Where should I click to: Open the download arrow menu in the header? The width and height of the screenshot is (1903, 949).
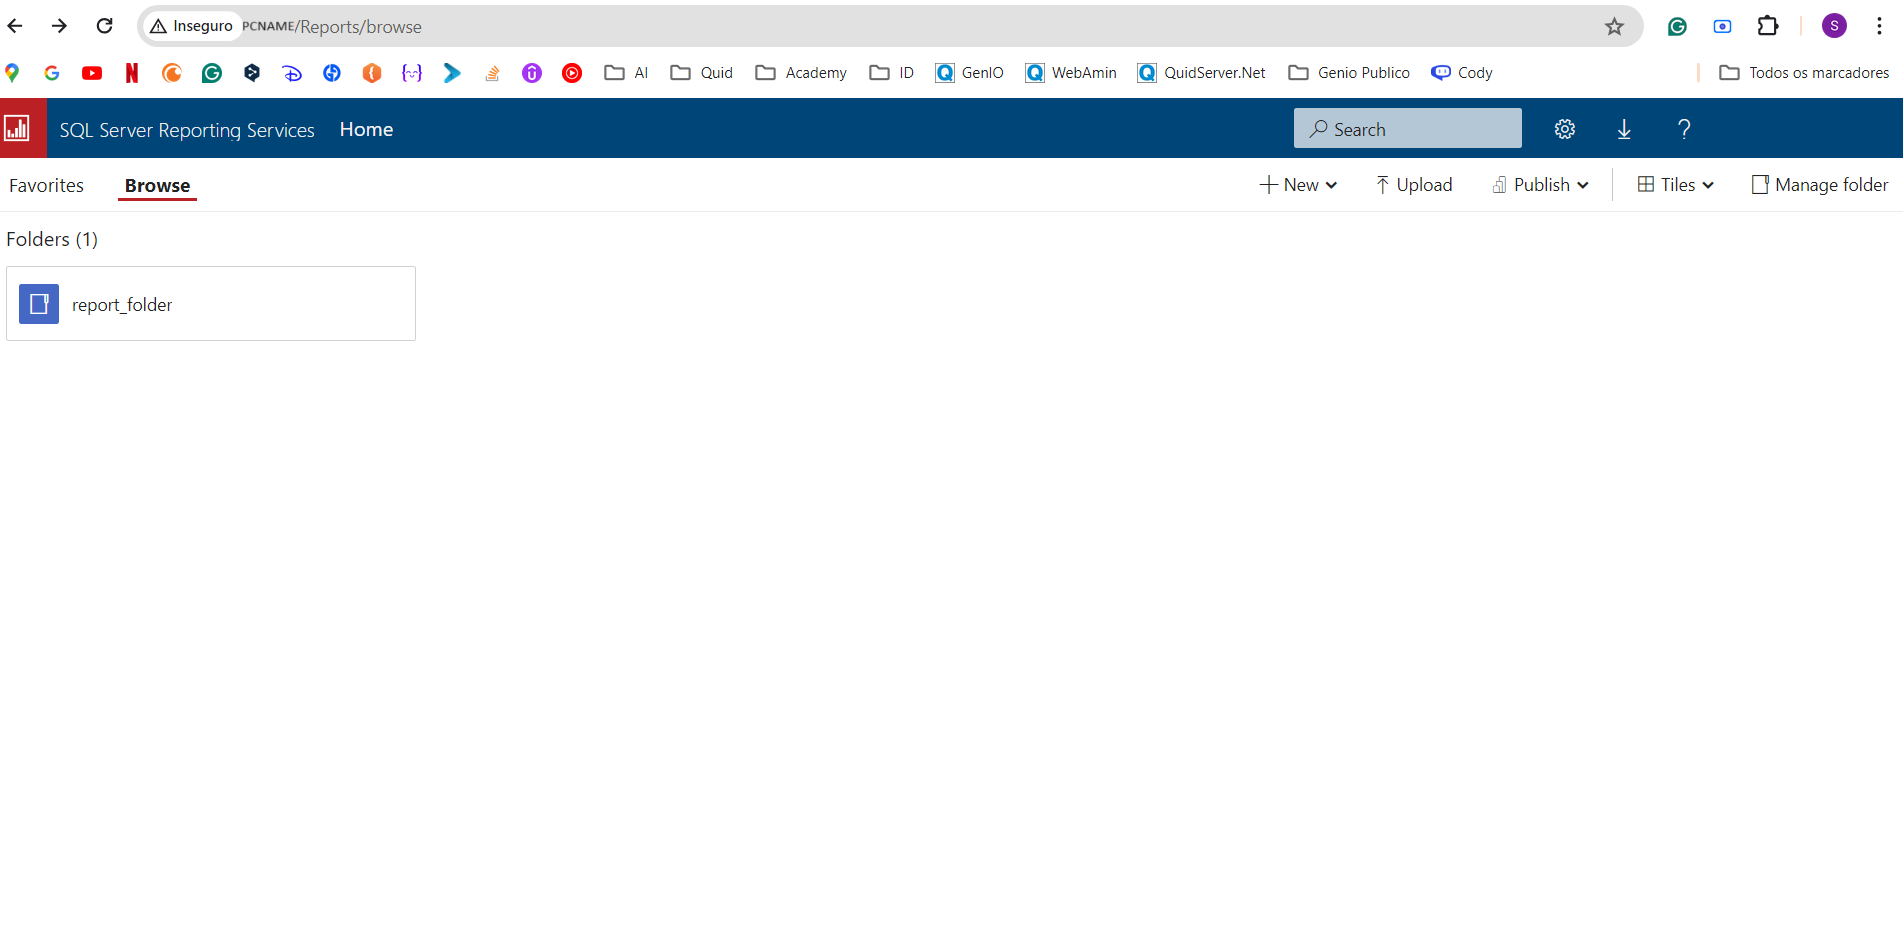pos(1624,129)
